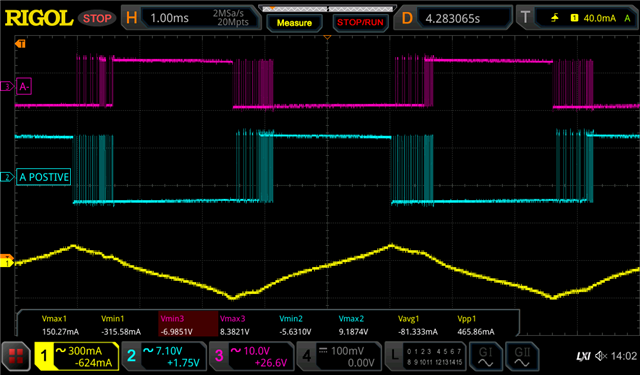This screenshot has width=640, height=375.
Task: Click the trigger edge slope icon
Action: tap(554, 18)
